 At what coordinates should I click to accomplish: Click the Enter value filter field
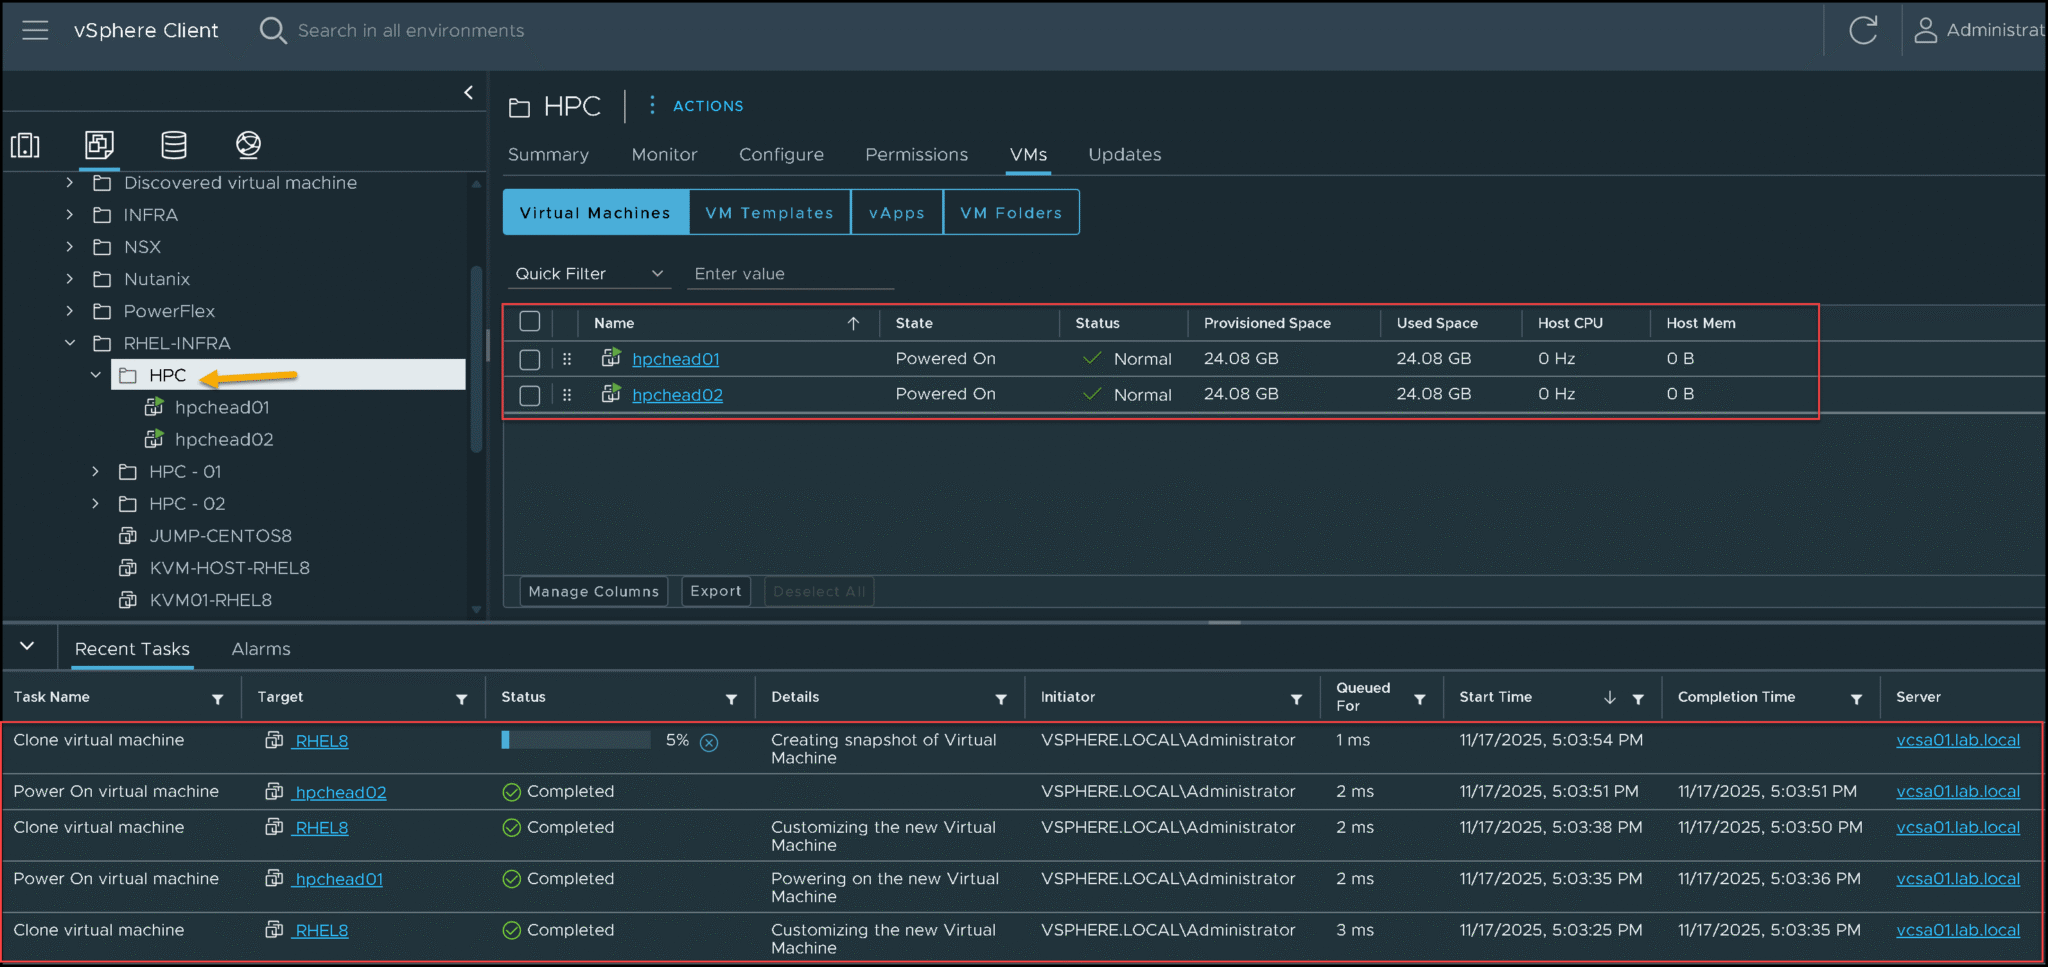tap(789, 274)
